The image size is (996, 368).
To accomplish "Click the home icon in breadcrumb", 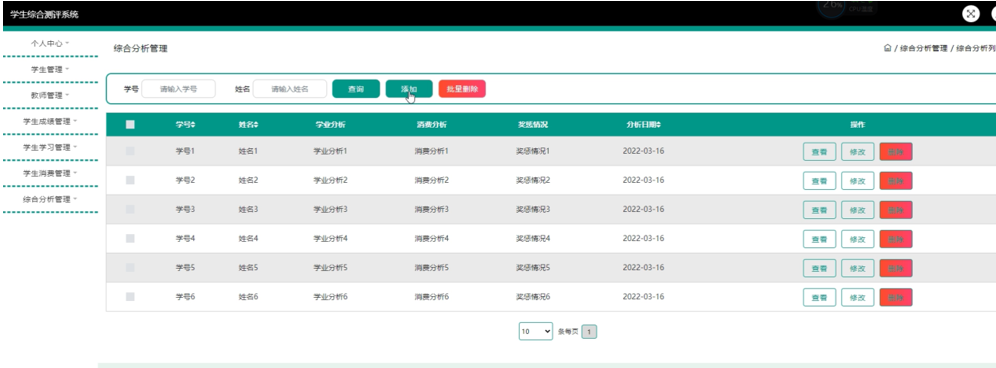I will (887, 48).
